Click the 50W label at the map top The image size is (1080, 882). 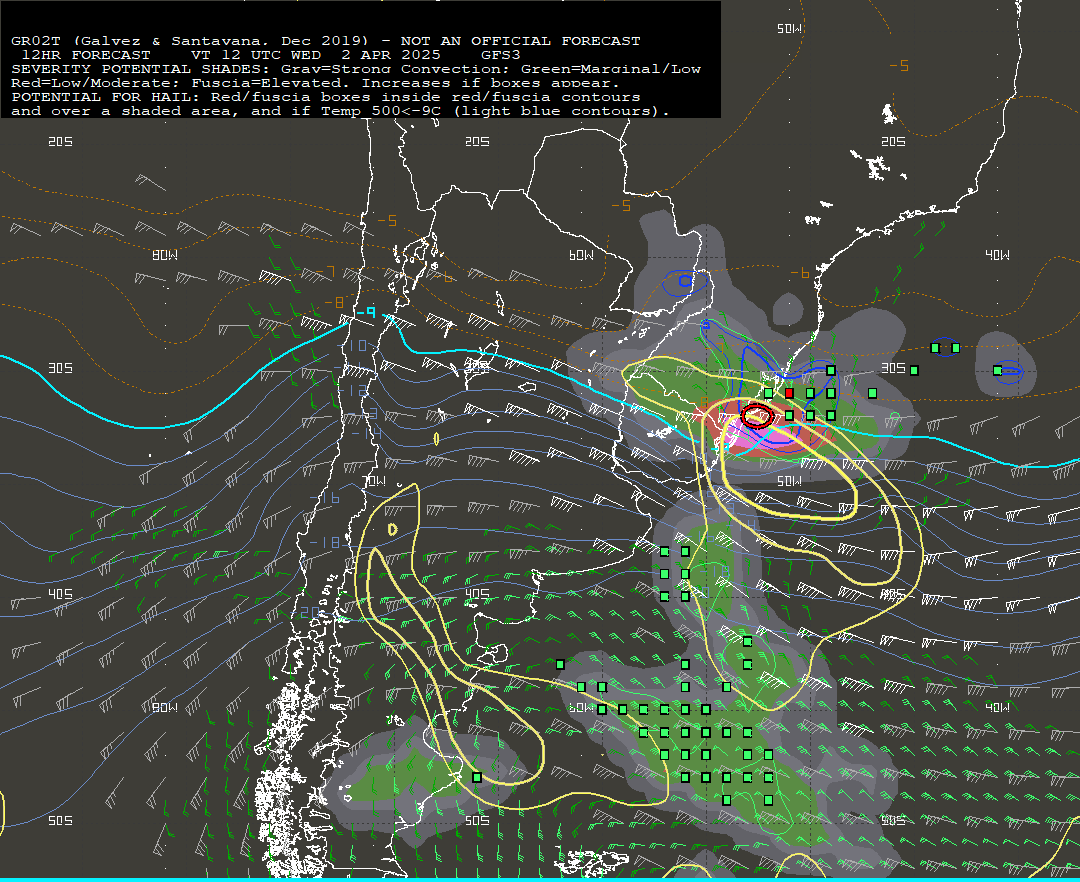tap(789, 28)
